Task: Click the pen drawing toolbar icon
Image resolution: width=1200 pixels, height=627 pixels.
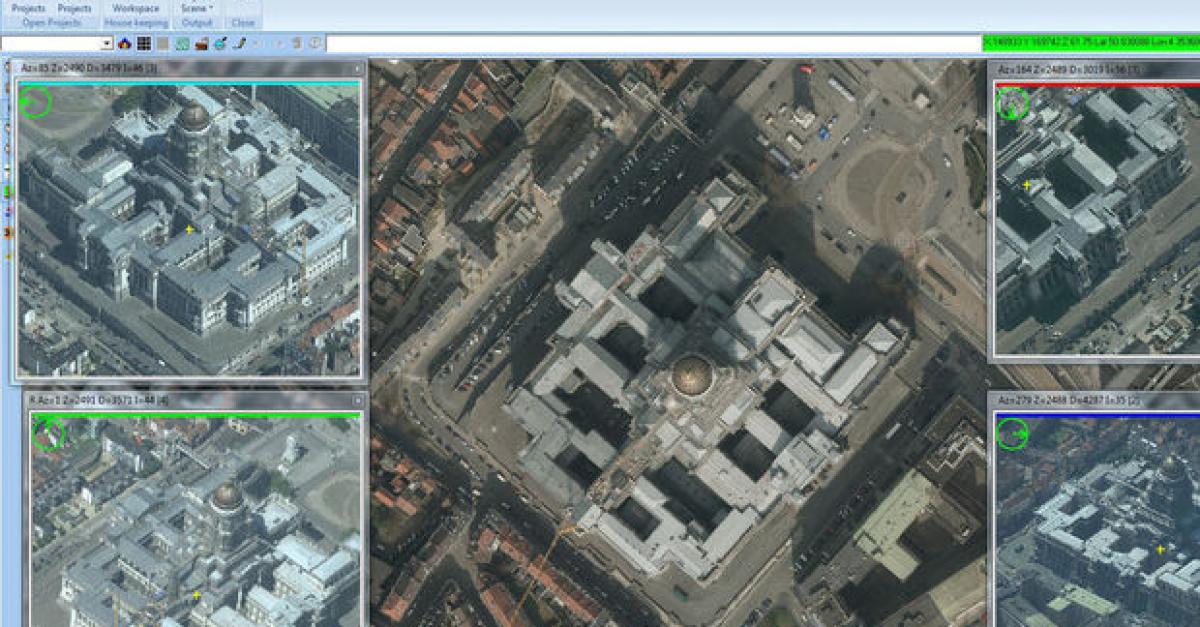Action: pyautogui.click(x=239, y=44)
